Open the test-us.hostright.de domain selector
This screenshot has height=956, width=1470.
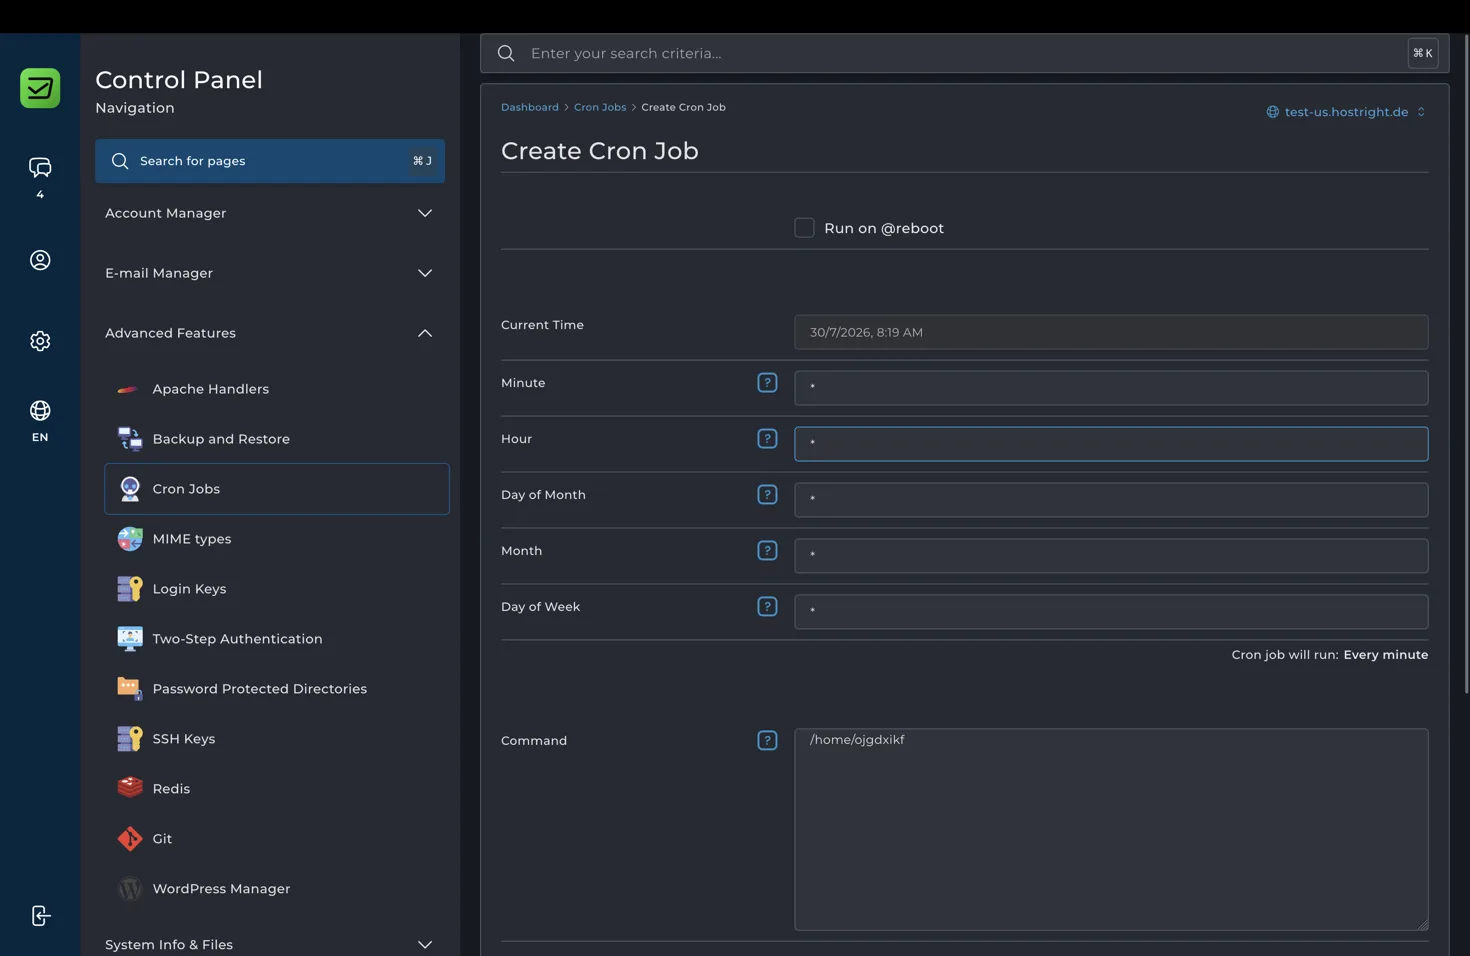coord(1346,112)
